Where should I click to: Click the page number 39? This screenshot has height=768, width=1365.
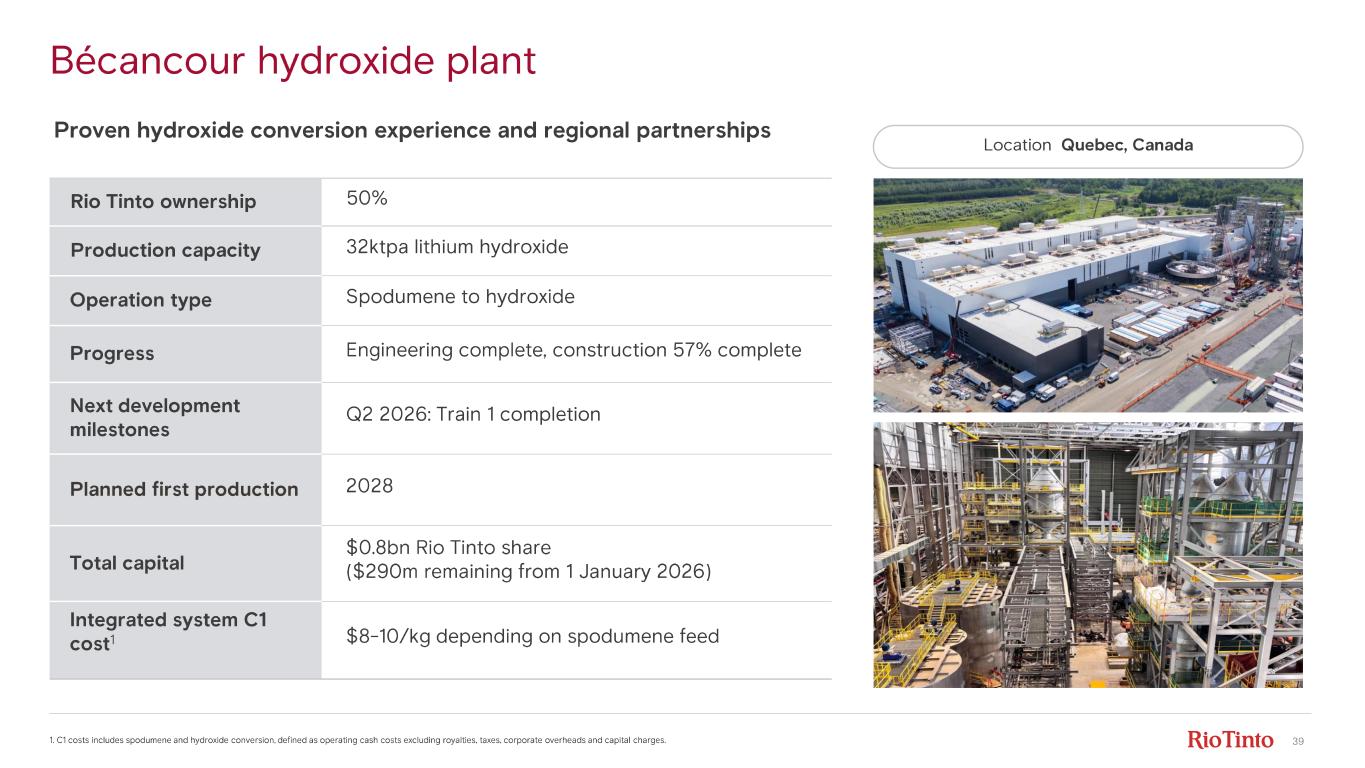pos(1298,741)
